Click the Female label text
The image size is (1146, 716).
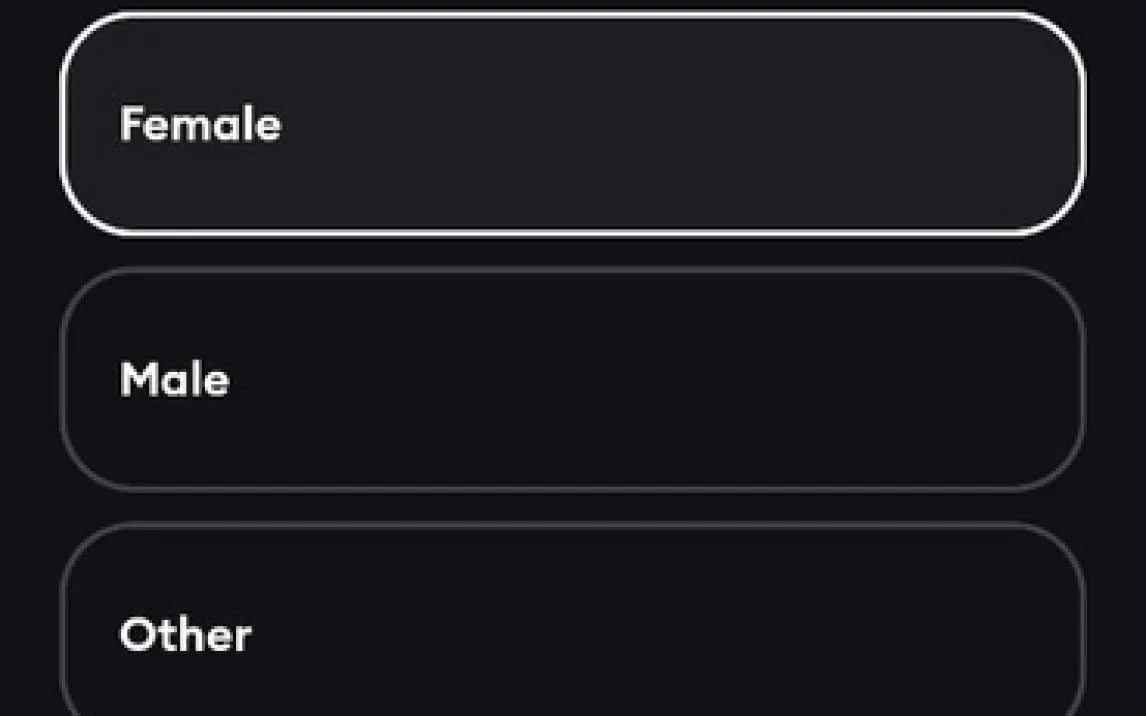tap(200, 124)
